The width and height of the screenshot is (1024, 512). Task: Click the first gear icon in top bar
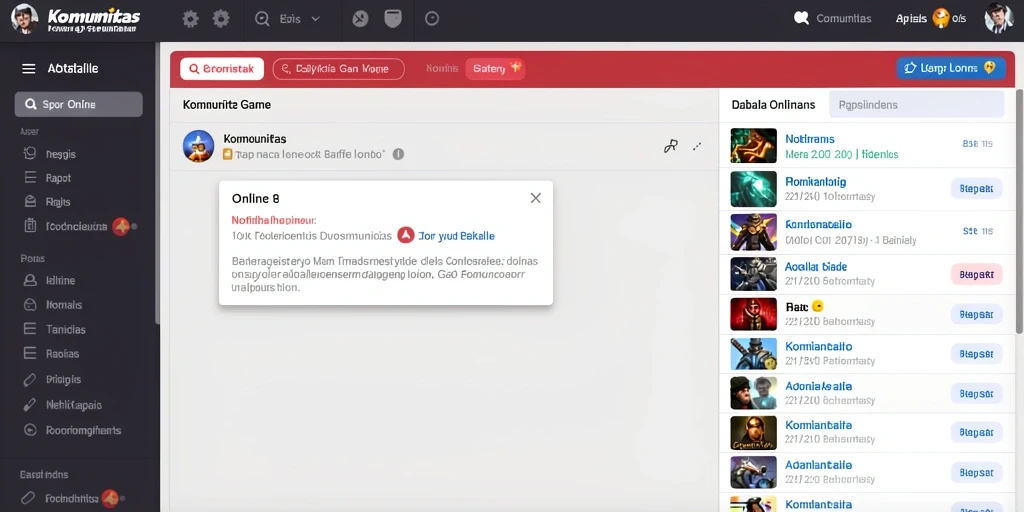(190, 19)
